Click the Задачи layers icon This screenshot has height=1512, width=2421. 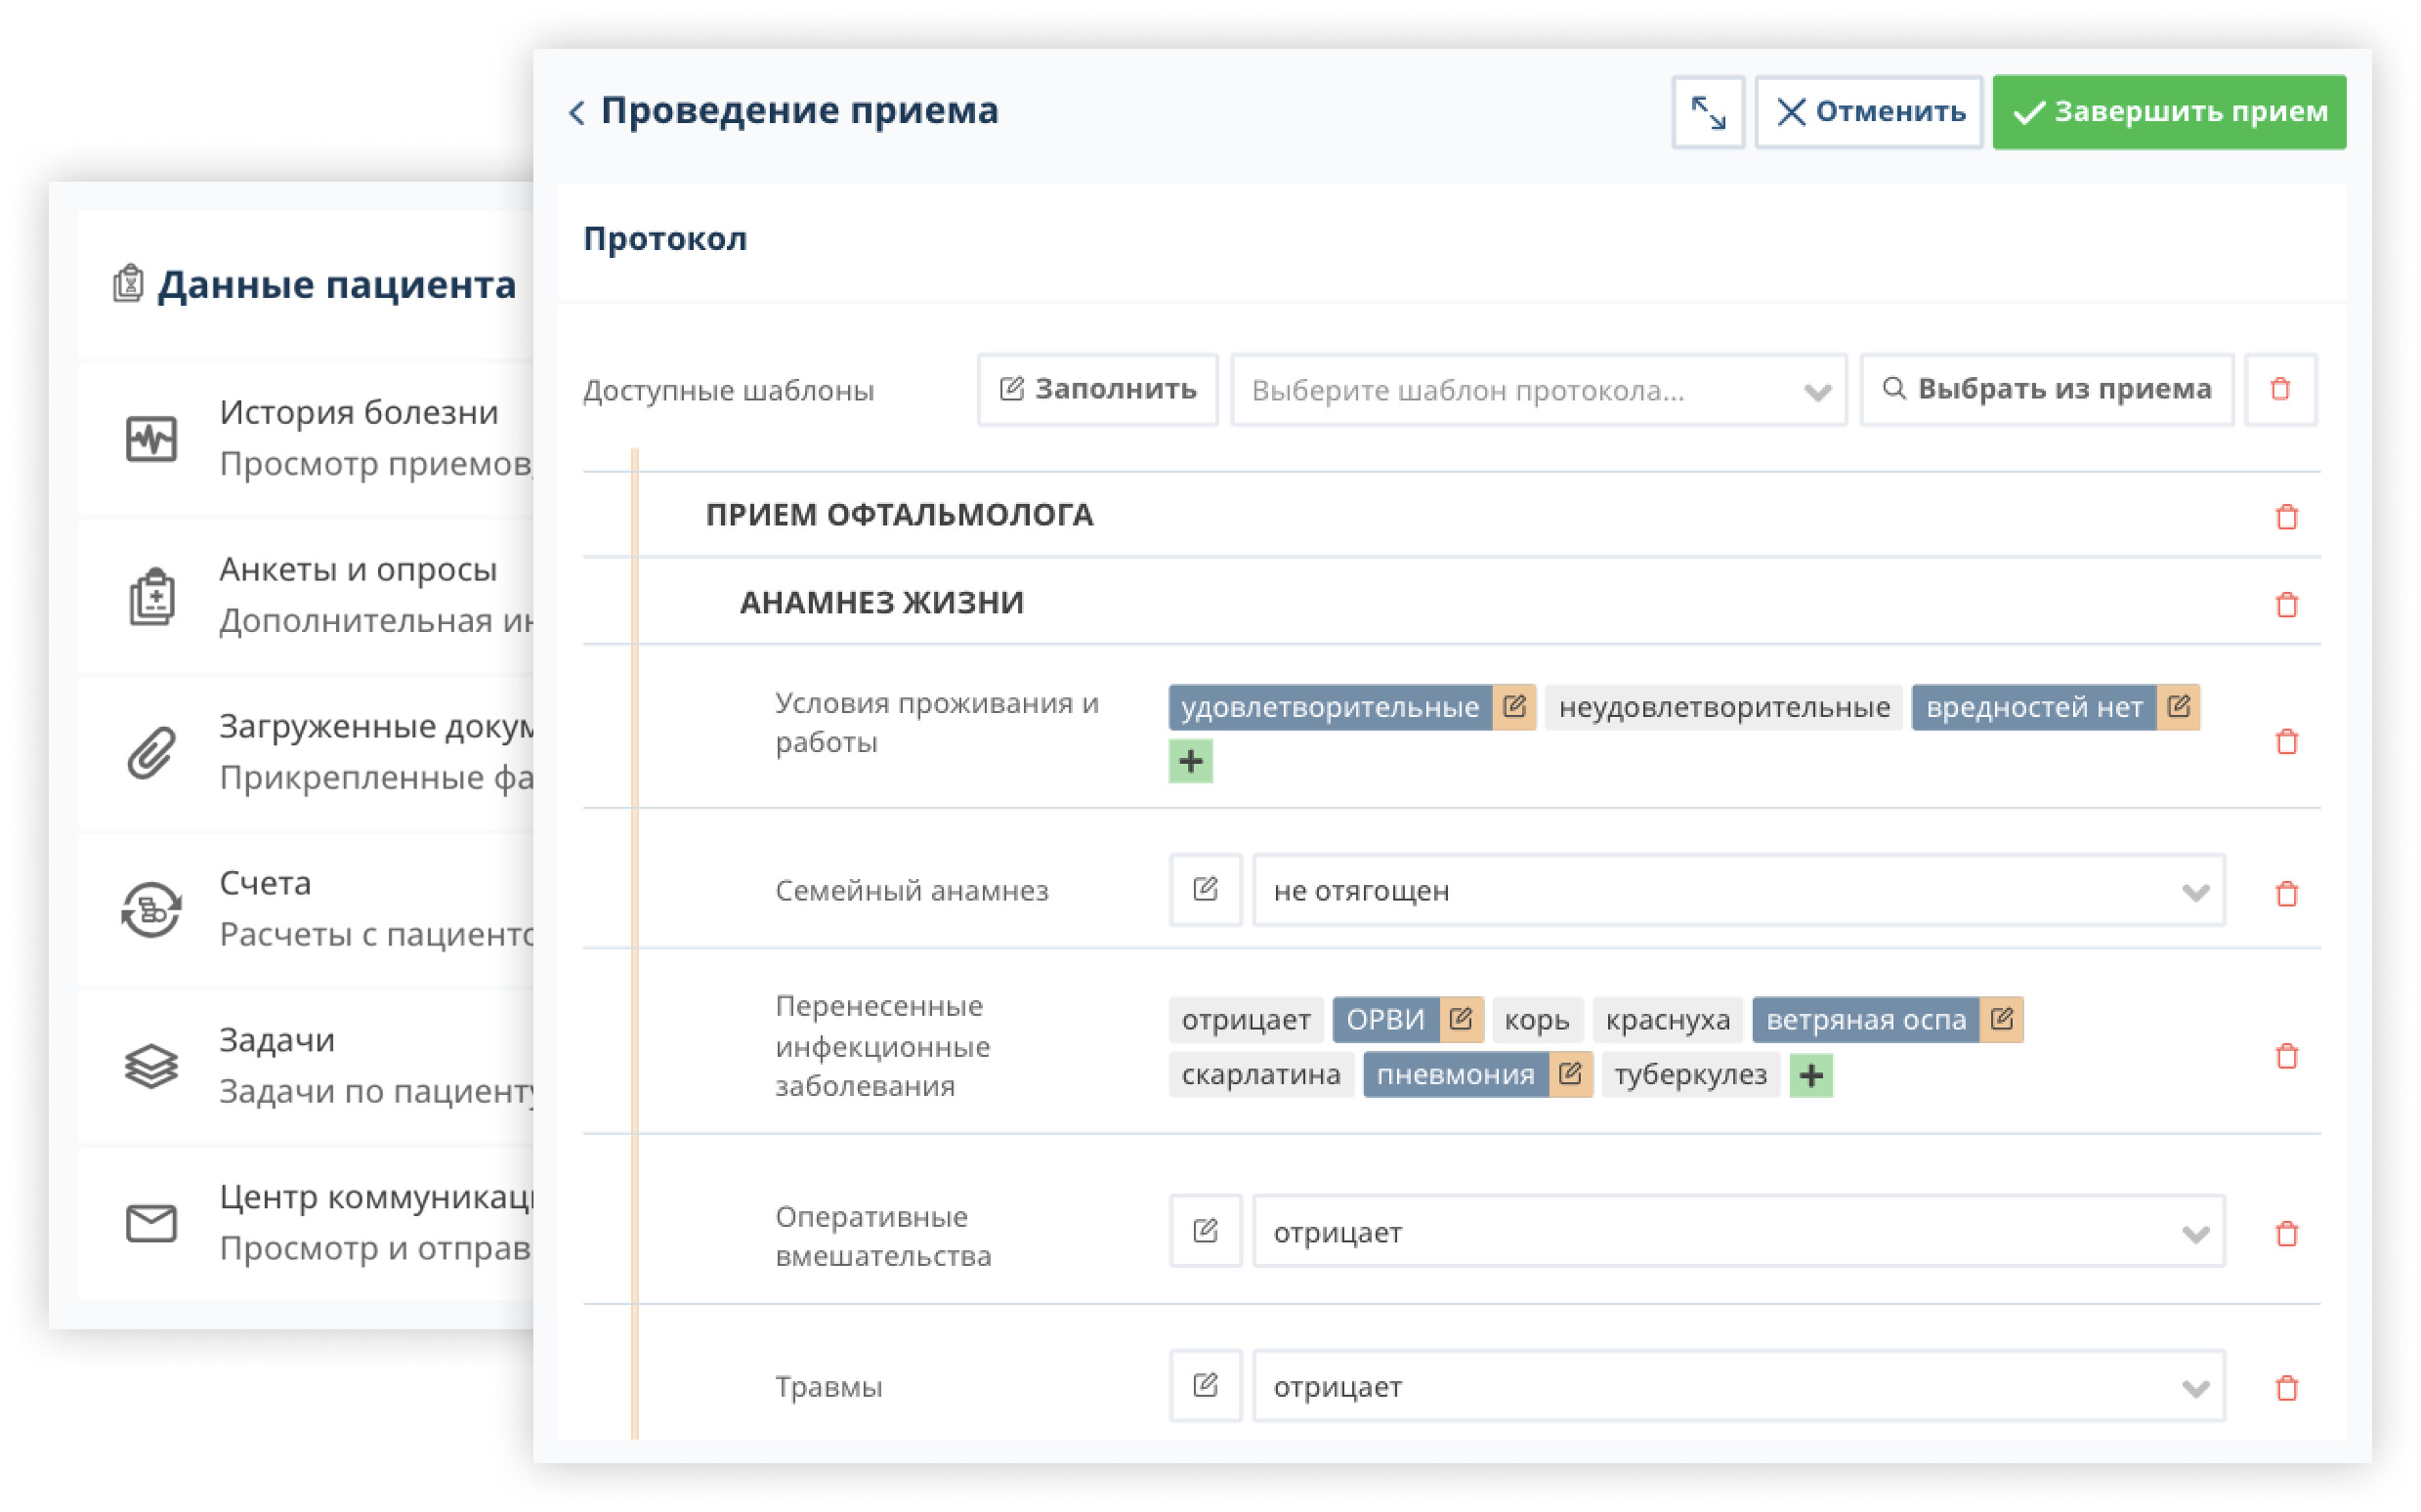151,1066
